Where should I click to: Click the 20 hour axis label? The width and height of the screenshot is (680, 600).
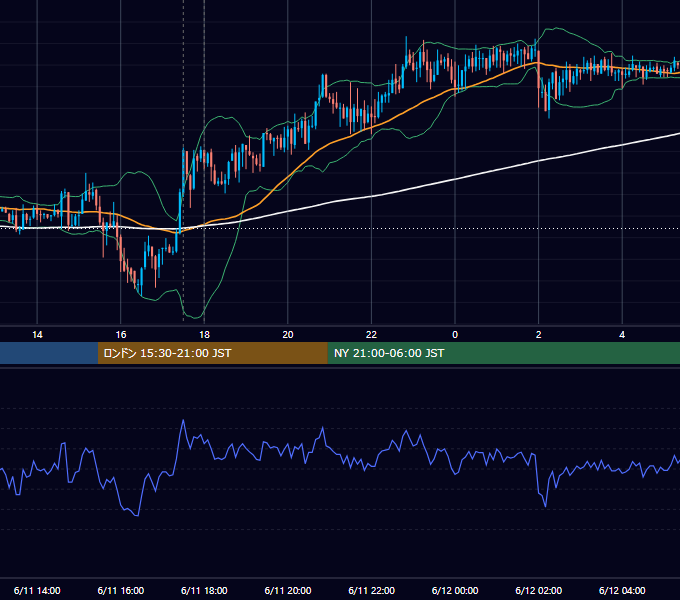288,335
